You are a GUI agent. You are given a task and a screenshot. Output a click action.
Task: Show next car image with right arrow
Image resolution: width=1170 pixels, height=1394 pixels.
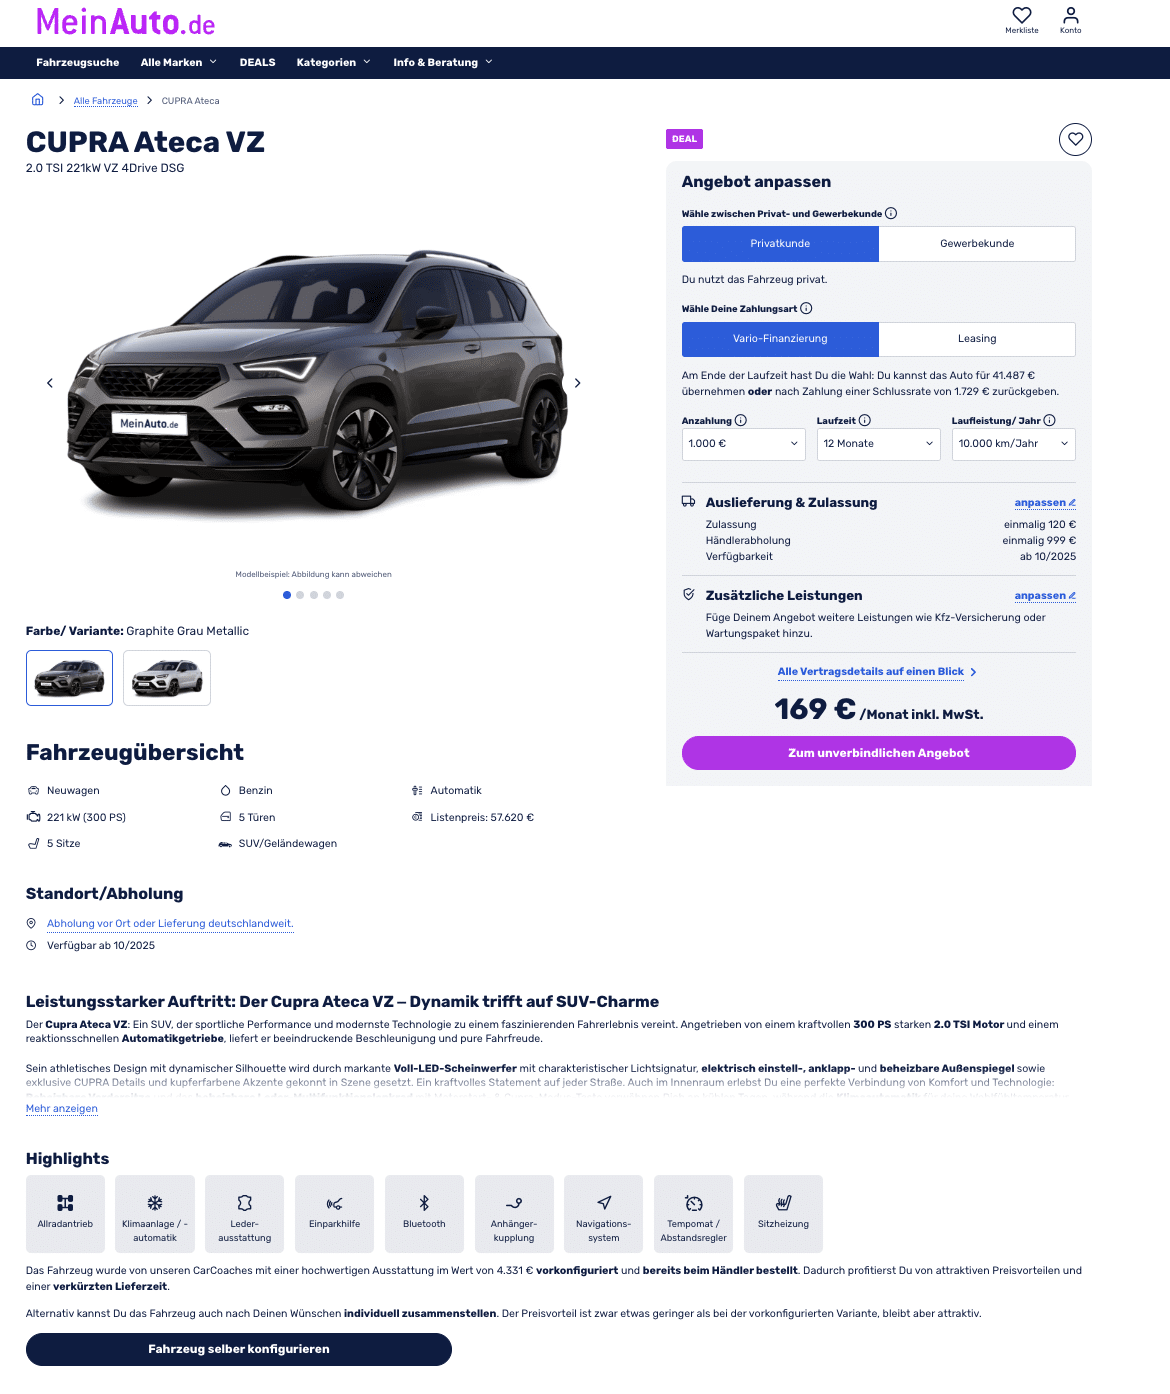coord(577,383)
